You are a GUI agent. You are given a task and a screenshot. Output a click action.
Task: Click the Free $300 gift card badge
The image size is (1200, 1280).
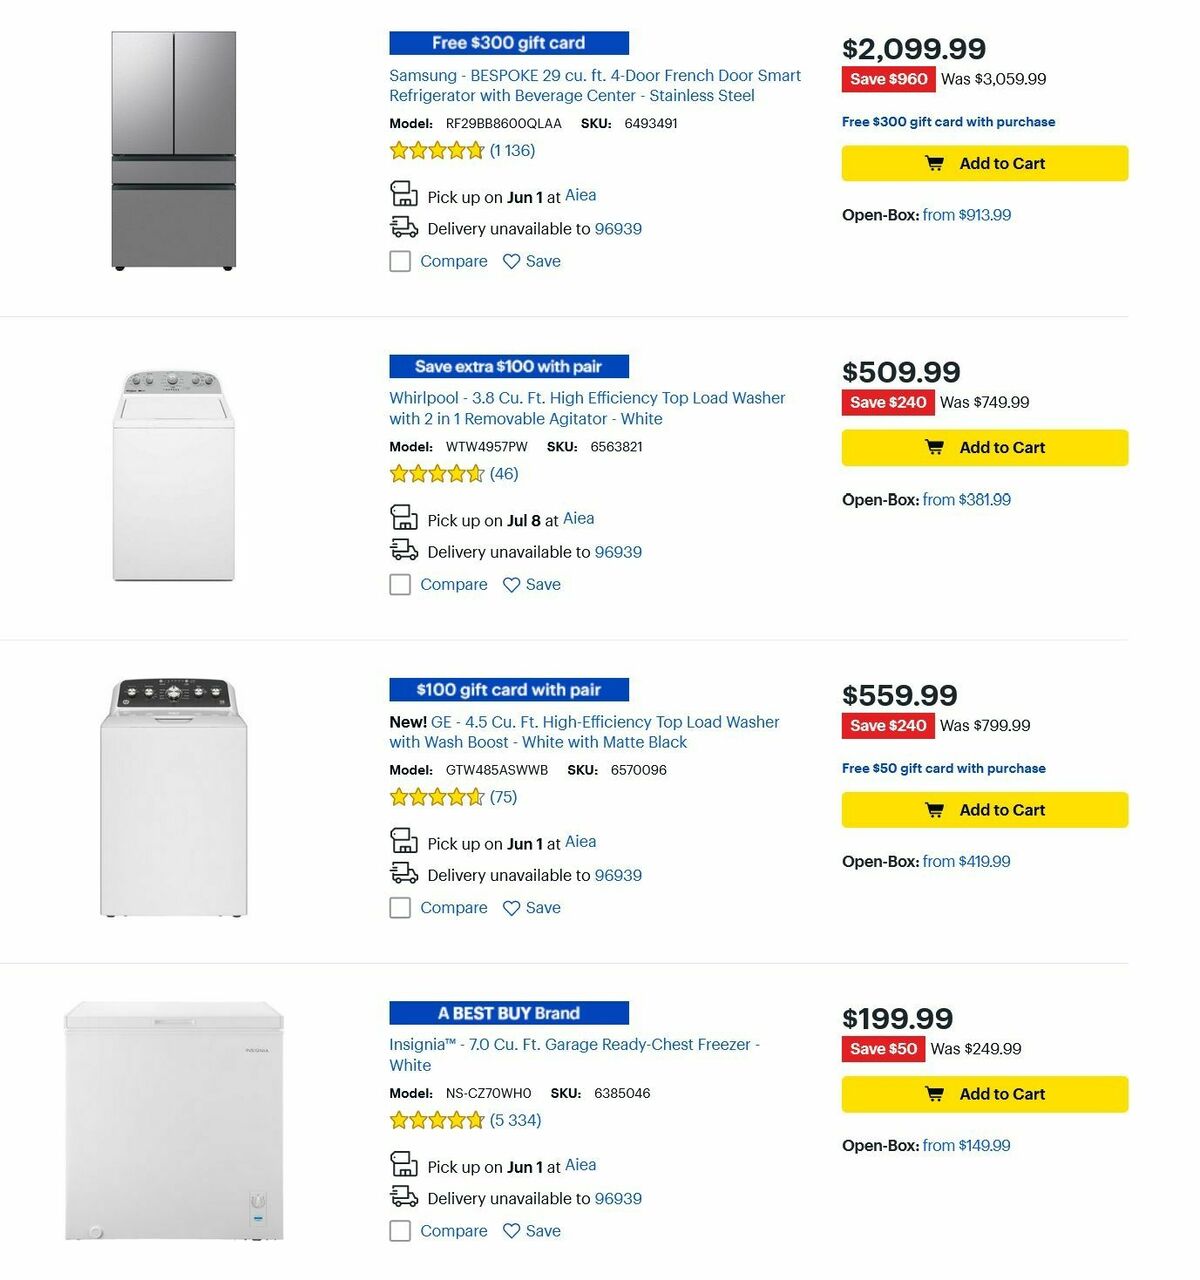click(x=508, y=42)
